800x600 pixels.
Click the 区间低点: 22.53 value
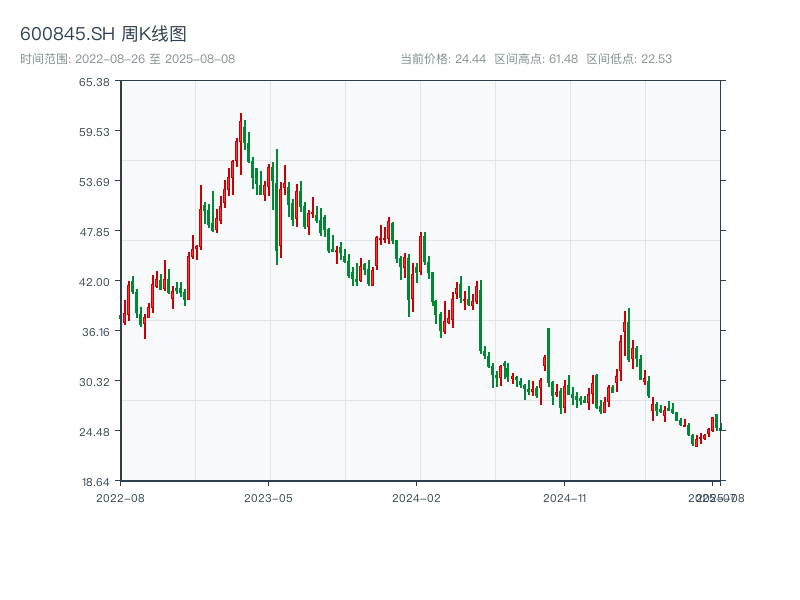629,59
